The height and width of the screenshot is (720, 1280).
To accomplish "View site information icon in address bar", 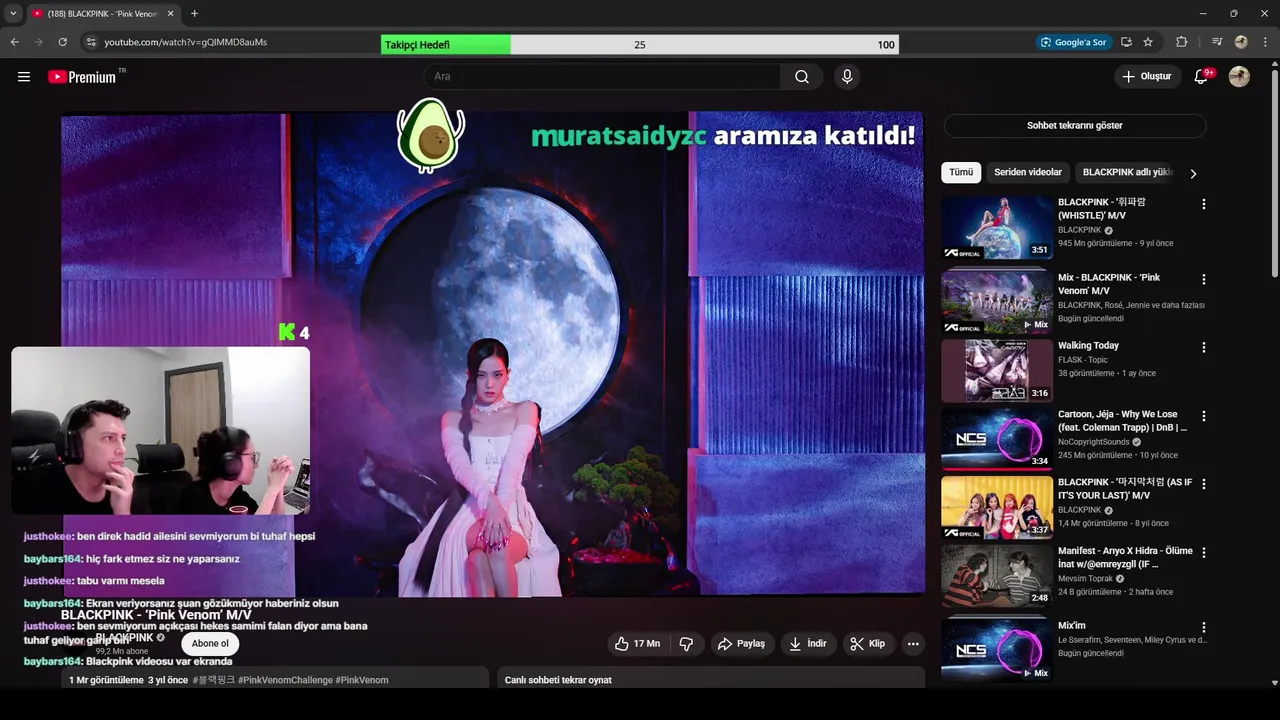I will coord(90,42).
